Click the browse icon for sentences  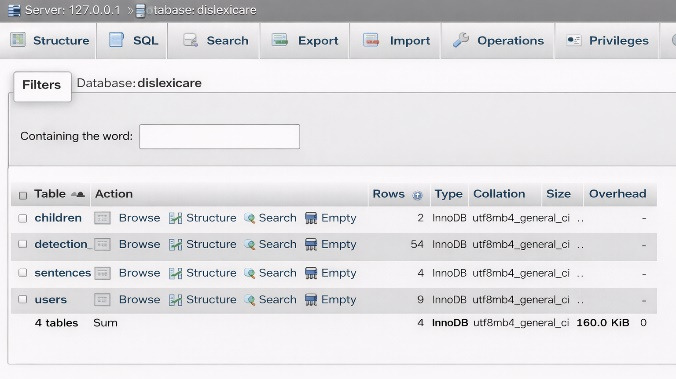pos(102,273)
